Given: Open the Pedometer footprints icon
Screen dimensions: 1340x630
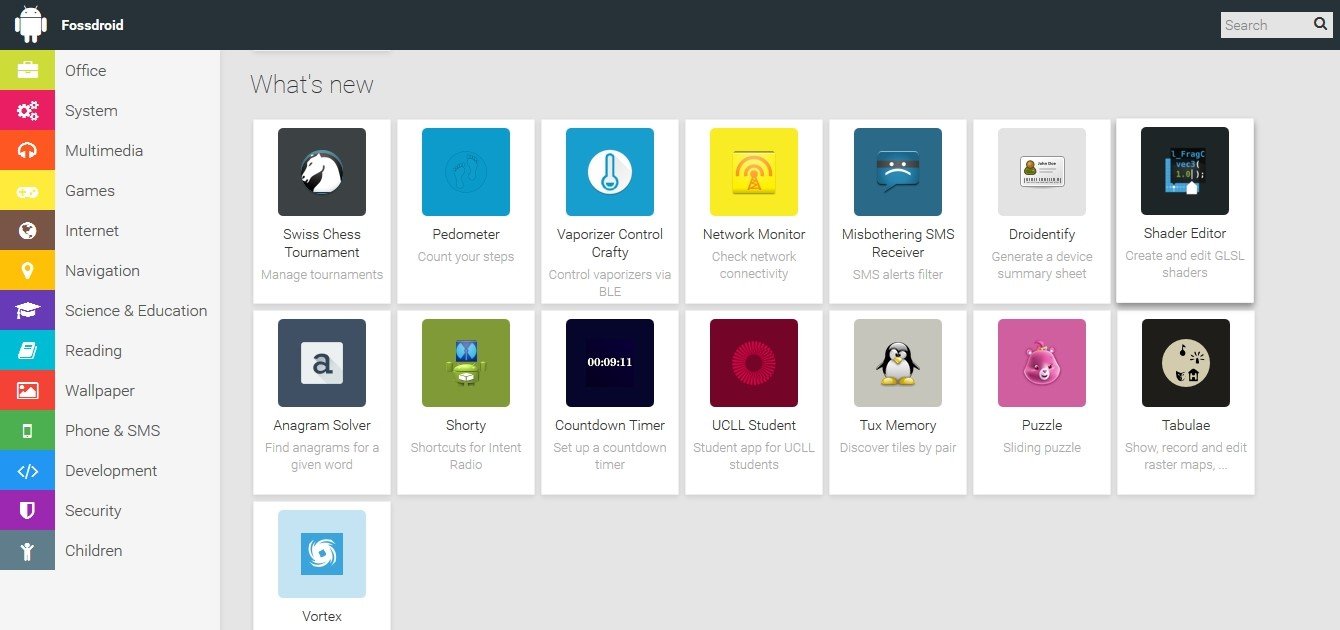Looking at the screenshot, I should coord(466,172).
